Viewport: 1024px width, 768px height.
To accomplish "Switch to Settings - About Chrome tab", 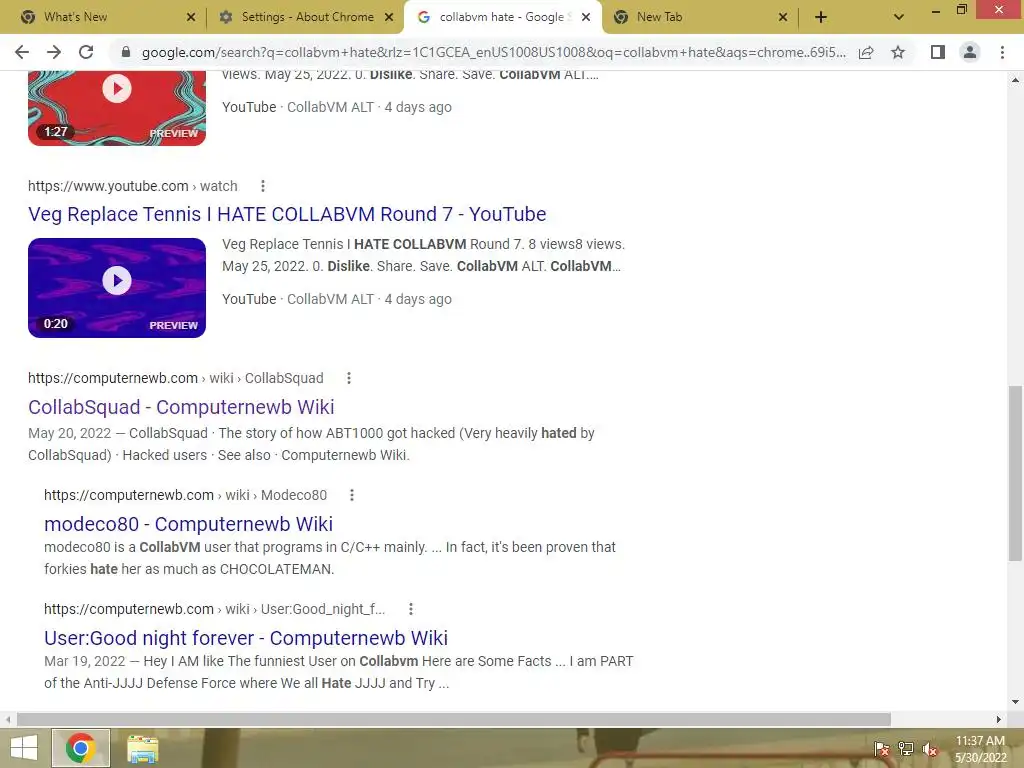I will (x=308, y=17).
